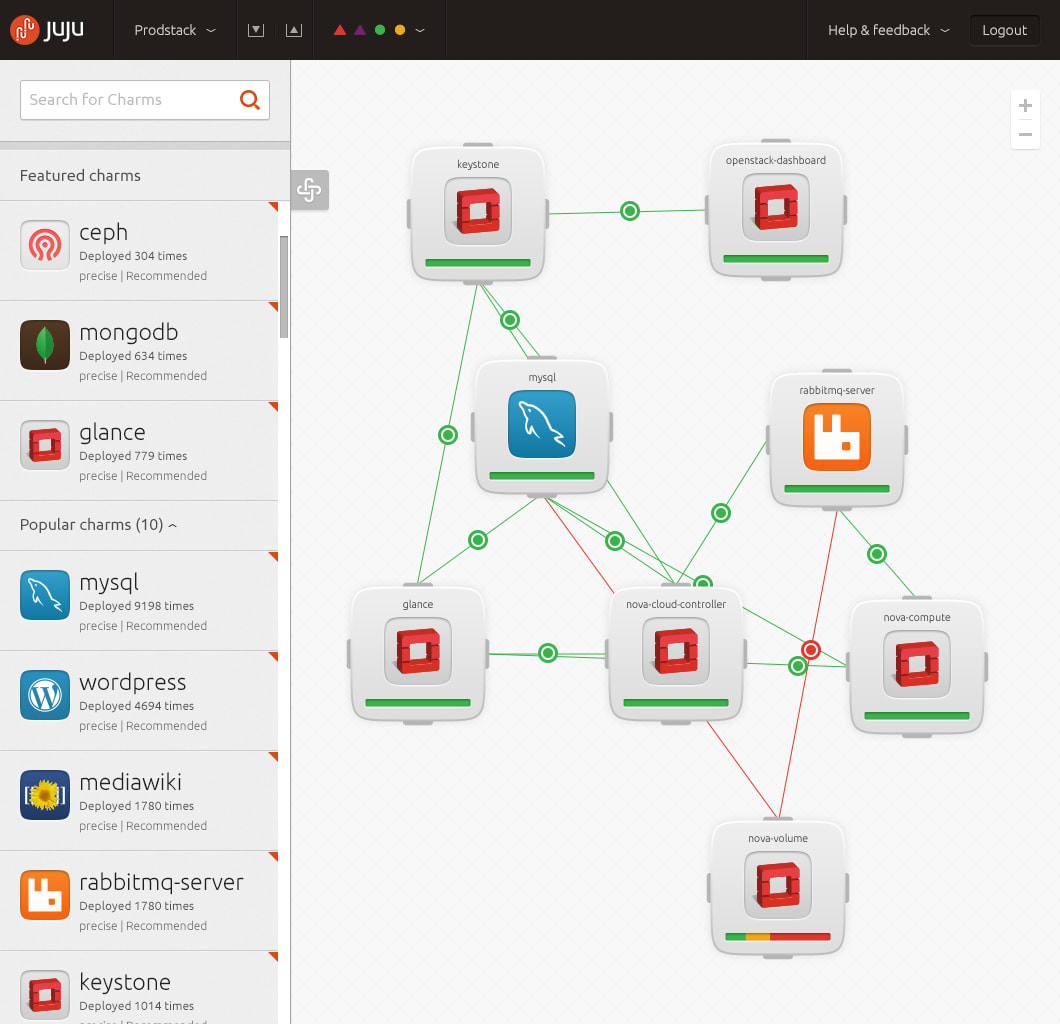The image size is (1060, 1024).
Task: Zoom in on the canvas
Action: [1025, 105]
